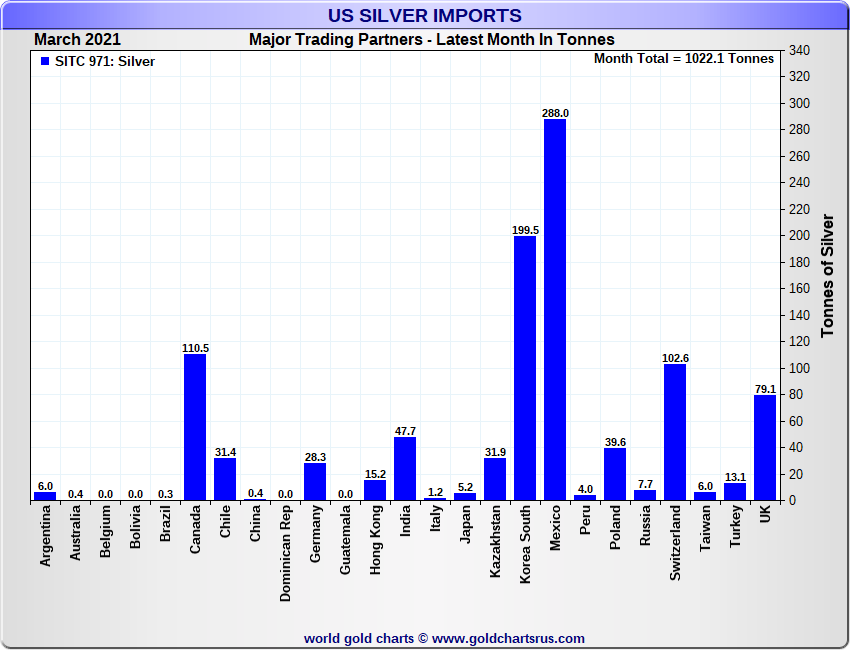
Task: Click the Month Total 1022.1 Tonnes text
Action: tap(684, 59)
